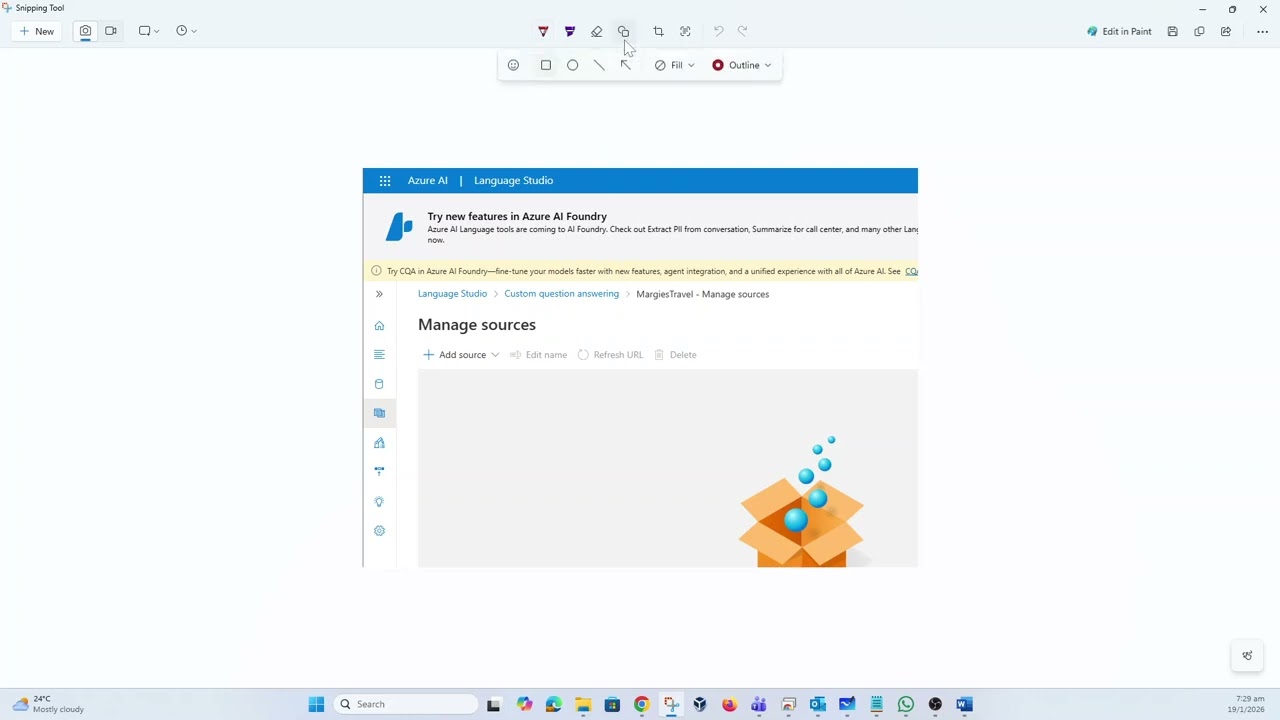The width and height of the screenshot is (1280, 720).
Task: Expand the Add source chevron
Action: pyautogui.click(x=495, y=355)
